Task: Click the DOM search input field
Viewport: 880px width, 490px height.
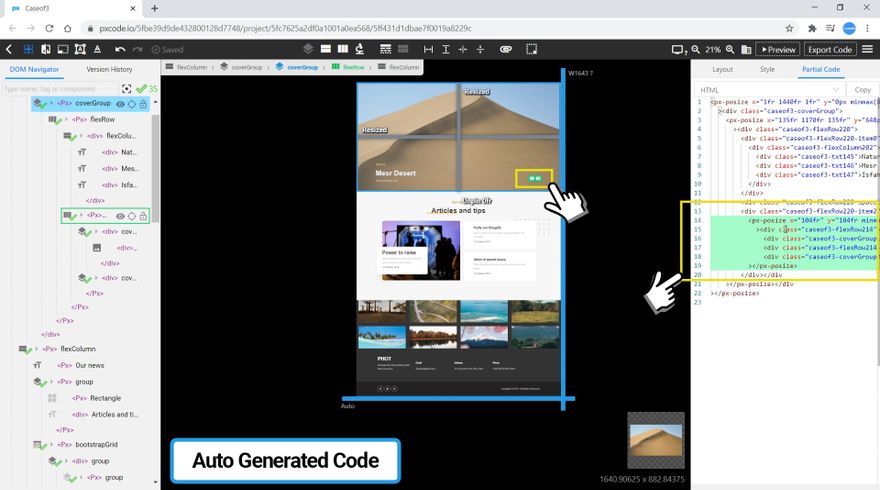Action: click(58, 89)
